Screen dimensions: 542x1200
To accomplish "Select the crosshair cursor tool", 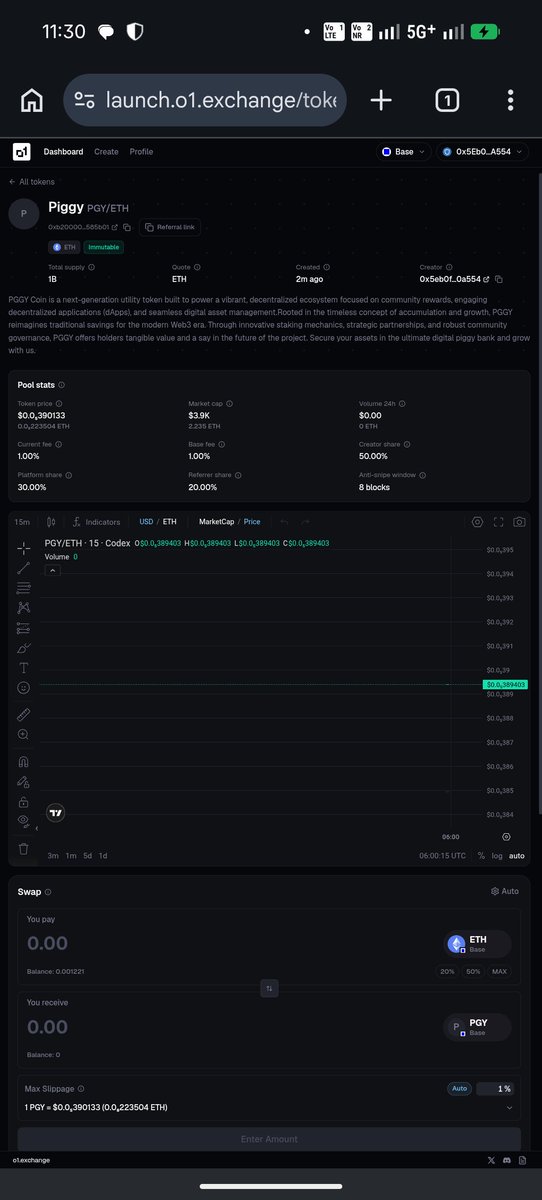I will pos(24,548).
